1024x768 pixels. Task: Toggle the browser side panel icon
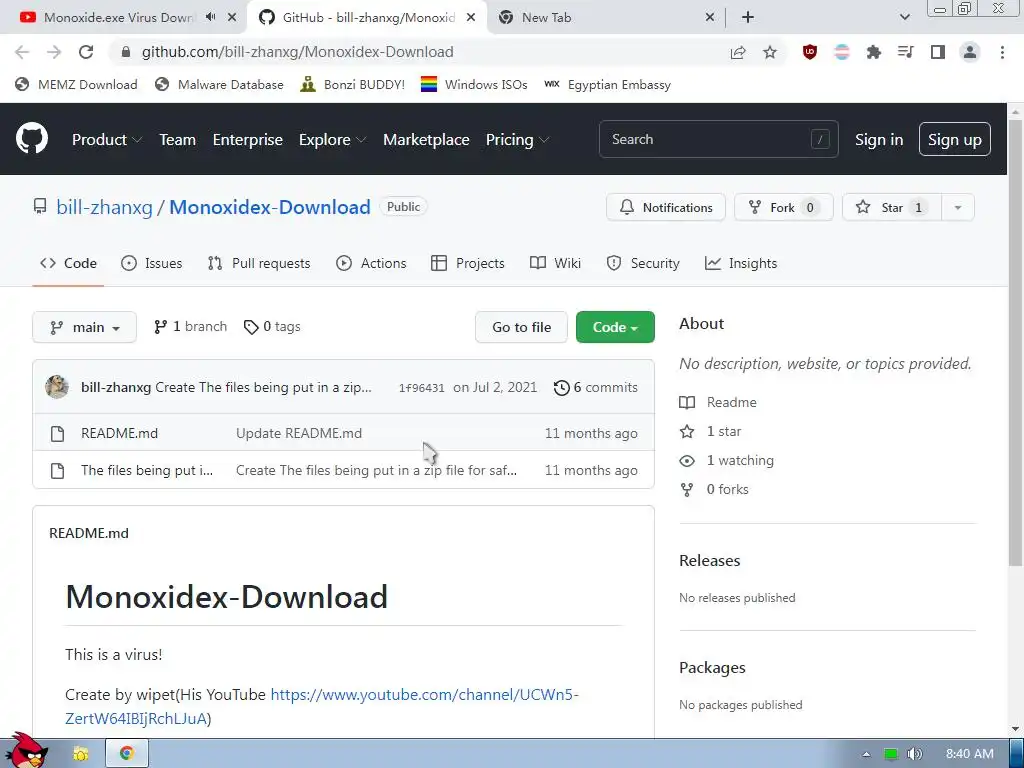tap(938, 52)
